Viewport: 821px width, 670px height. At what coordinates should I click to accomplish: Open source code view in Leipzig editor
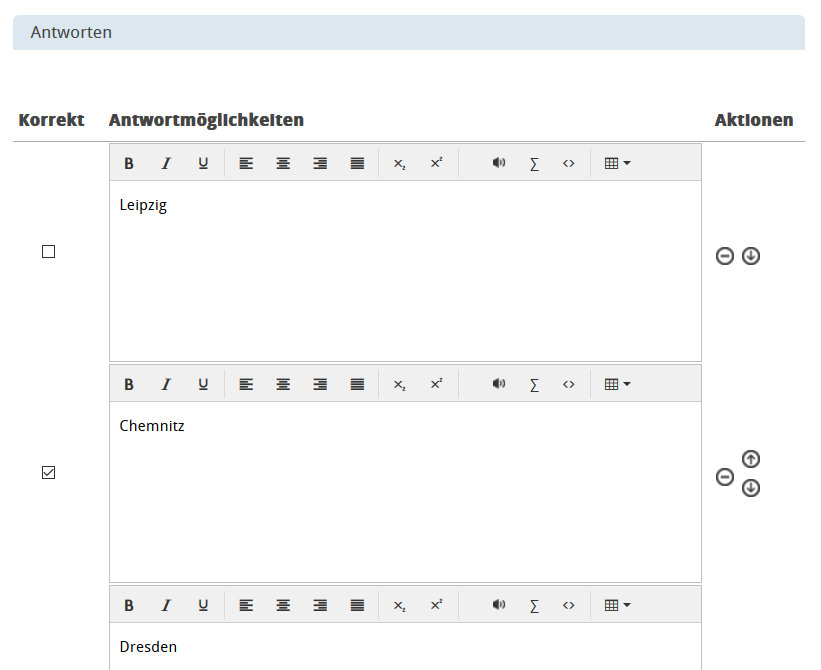click(569, 163)
